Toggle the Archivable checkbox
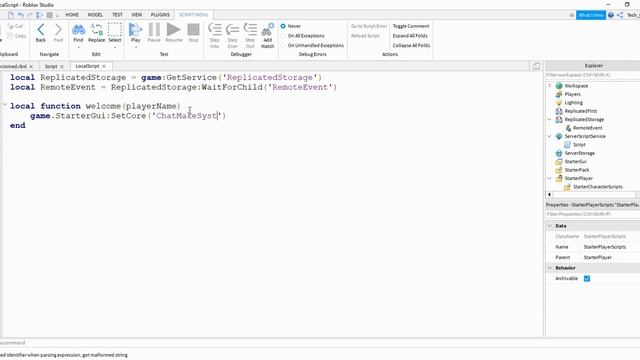Screen dimensions: 640x360 587,278
